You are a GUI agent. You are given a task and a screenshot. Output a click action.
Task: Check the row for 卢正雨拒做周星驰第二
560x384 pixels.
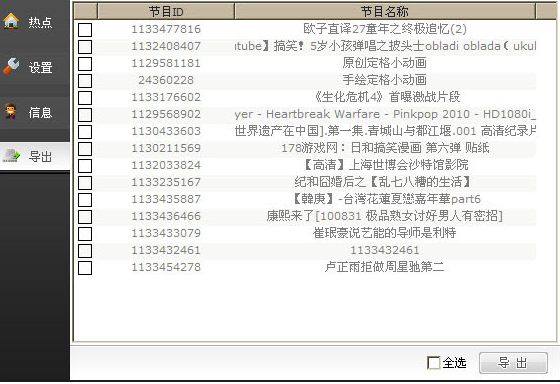click(85, 268)
